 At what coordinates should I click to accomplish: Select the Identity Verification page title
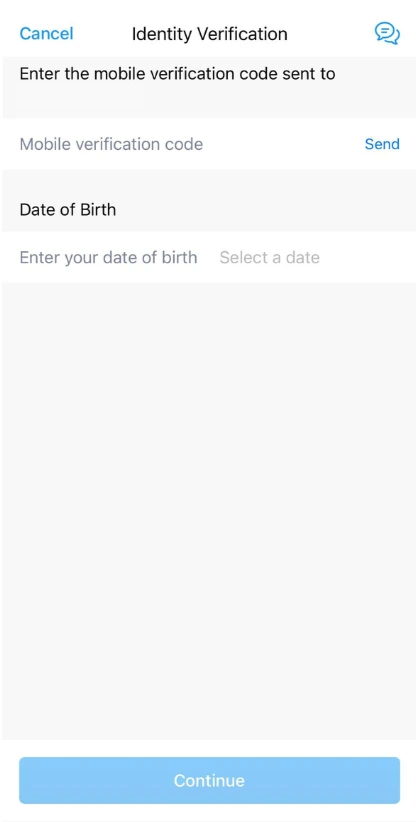(209, 34)
